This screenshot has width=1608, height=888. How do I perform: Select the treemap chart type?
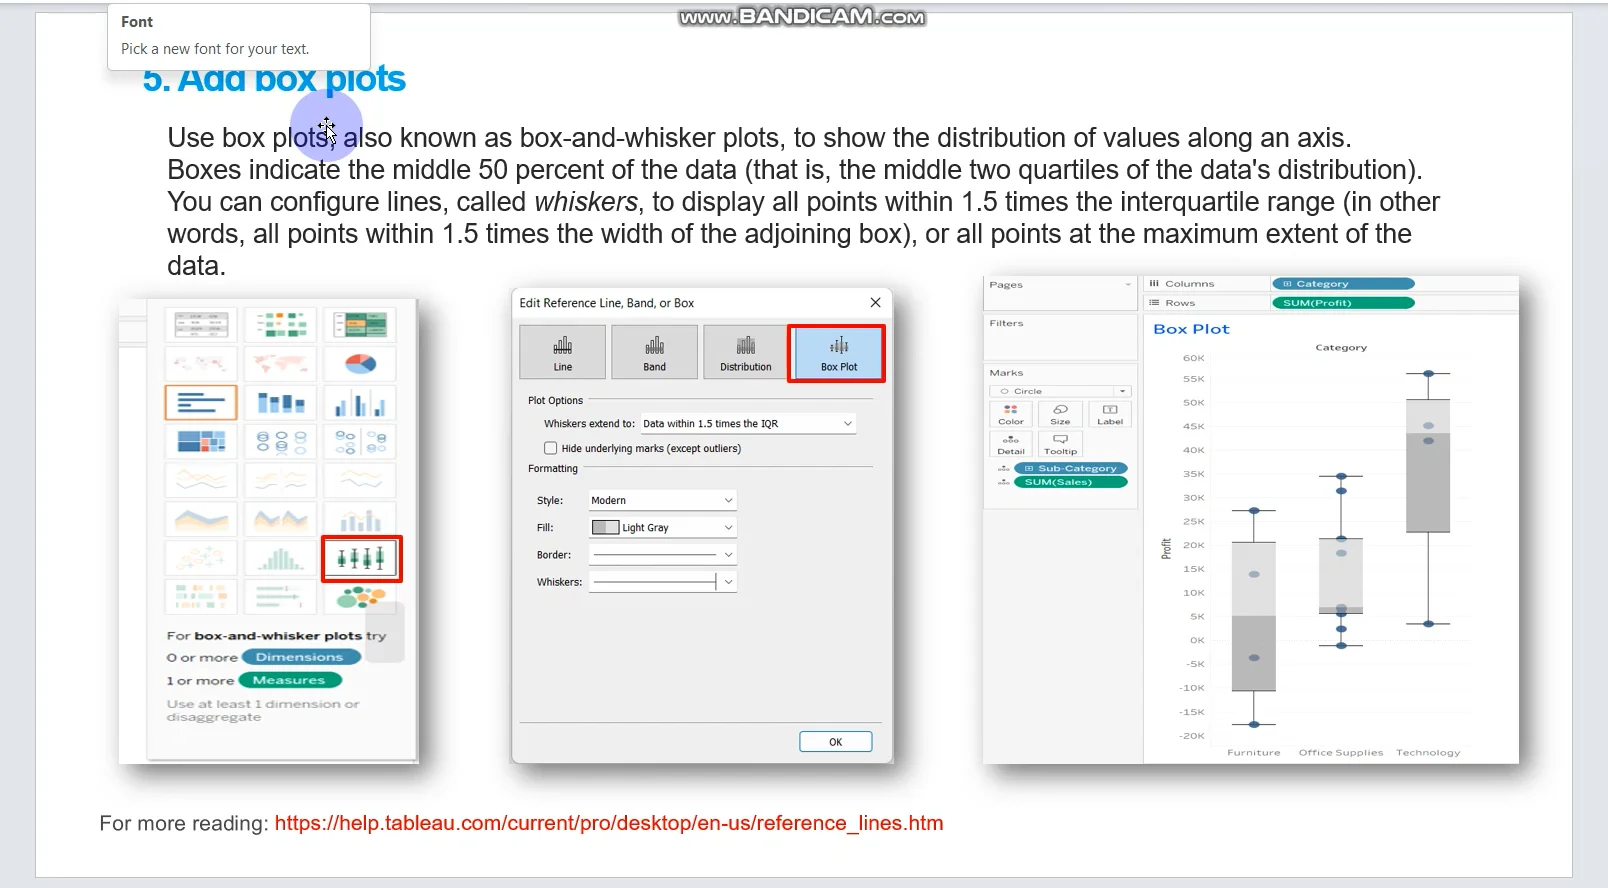tap(201, 441)
